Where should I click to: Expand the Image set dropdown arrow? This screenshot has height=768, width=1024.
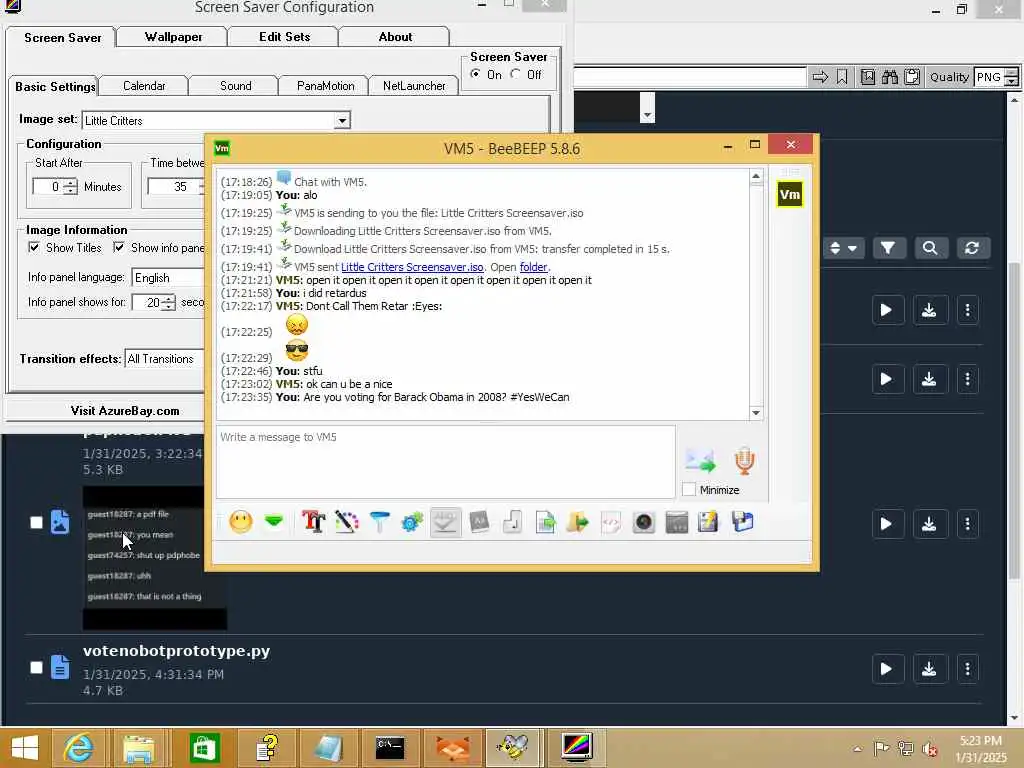(x=342, y=120)
